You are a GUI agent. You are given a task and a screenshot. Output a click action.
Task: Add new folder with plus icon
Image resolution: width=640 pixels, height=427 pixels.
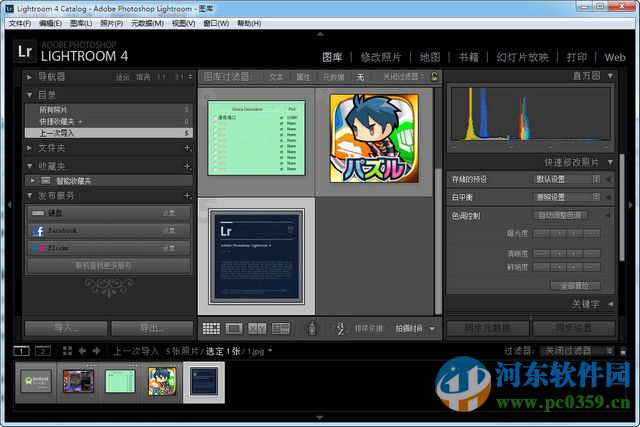pos(187,148)
